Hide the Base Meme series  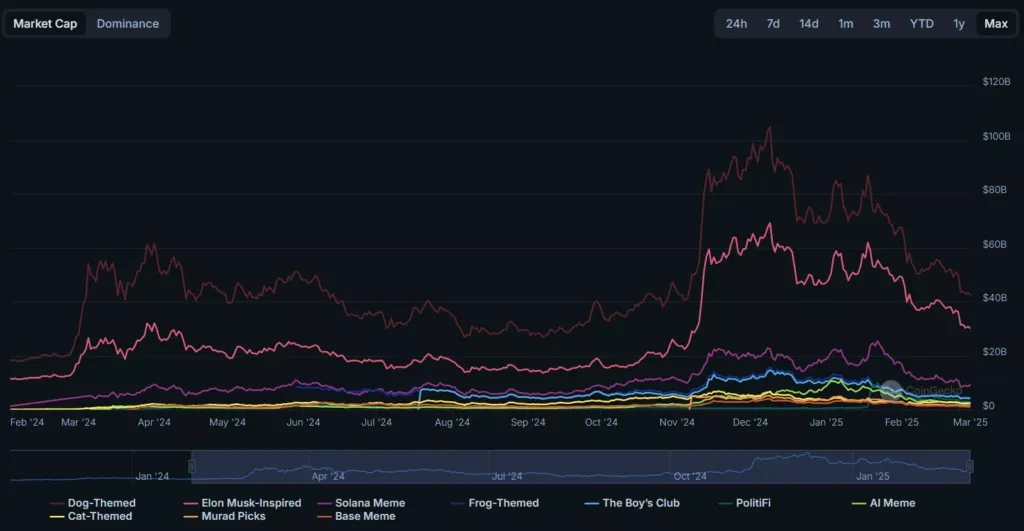(362, 516)
